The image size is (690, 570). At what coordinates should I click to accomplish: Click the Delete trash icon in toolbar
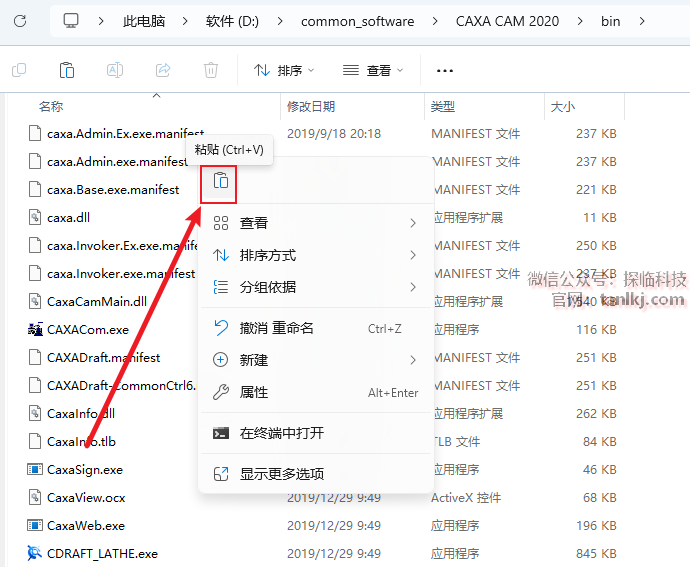coord(211,70)
